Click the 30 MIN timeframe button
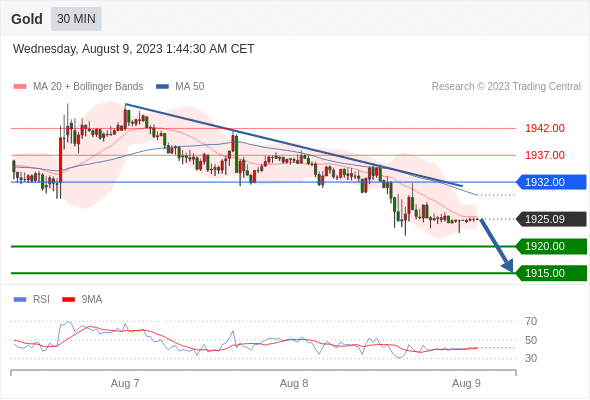 pyautogui.click(x=76, y=19)
